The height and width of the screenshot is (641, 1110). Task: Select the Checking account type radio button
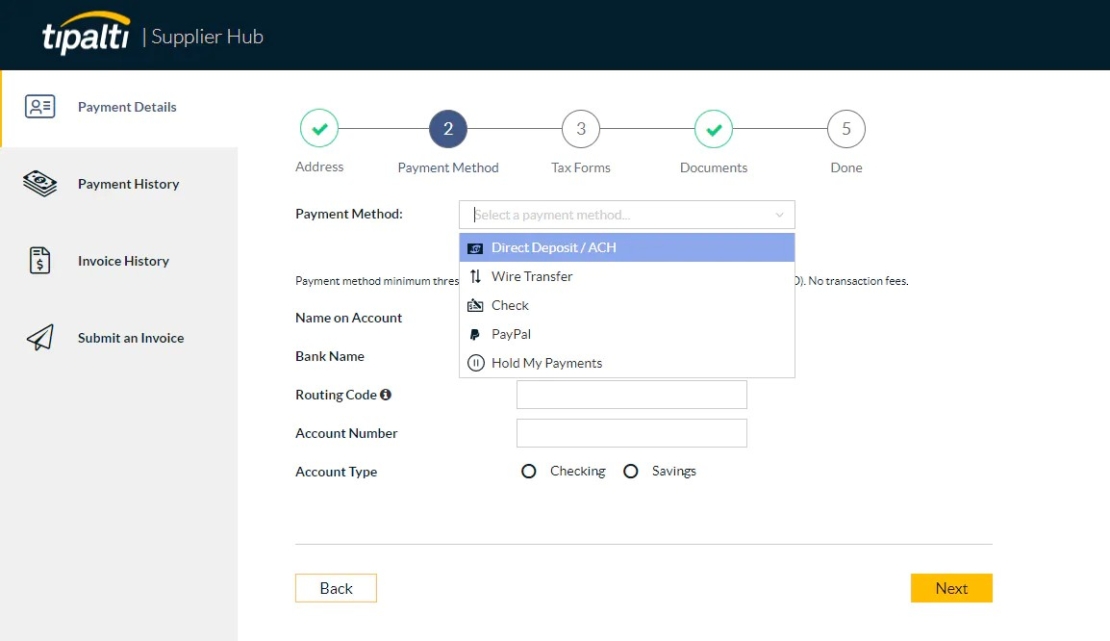(x=529, y=470)
